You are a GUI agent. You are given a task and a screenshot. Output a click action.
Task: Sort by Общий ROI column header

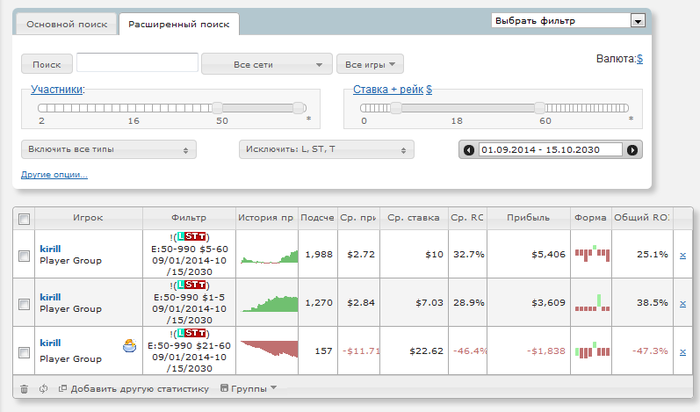click(x=642, y=218)
